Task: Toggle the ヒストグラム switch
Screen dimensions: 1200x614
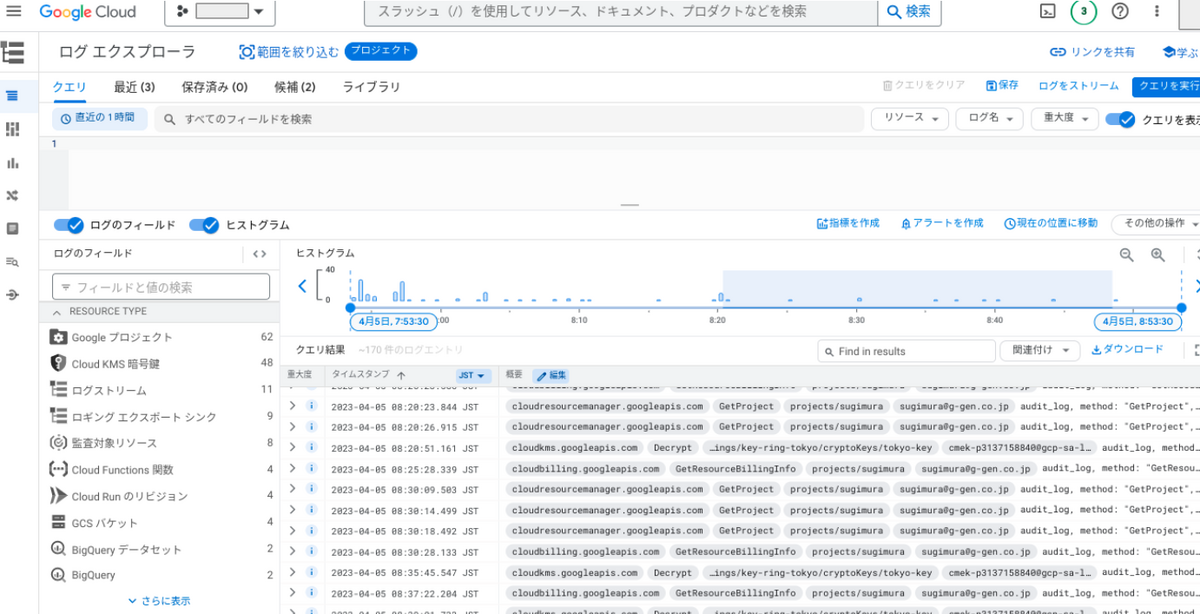Action: click(x=204, y=225)
